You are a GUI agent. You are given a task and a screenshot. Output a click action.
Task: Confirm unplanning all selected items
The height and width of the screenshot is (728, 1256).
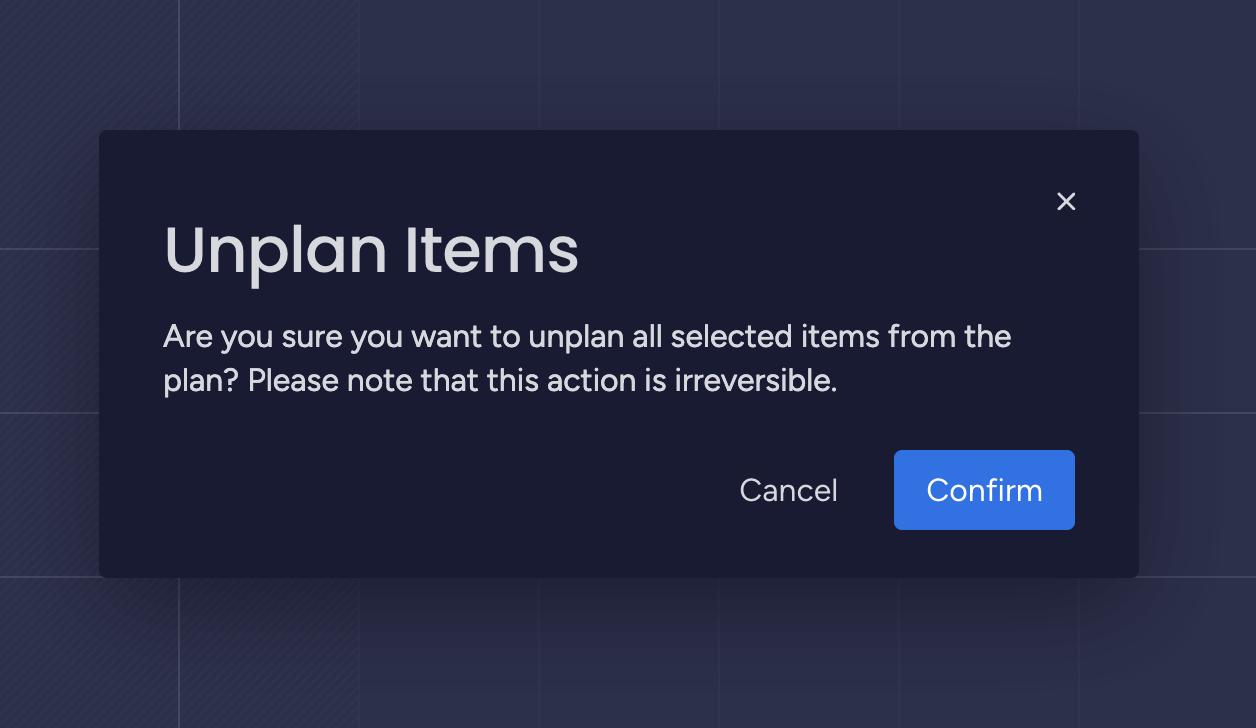tap(984, 490)
